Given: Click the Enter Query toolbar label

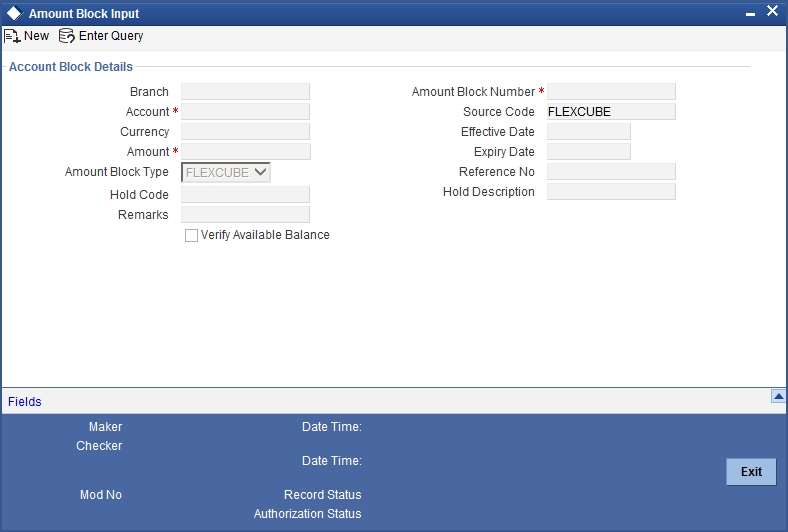Looking at the screenshot, I should [x=111, y=36].
